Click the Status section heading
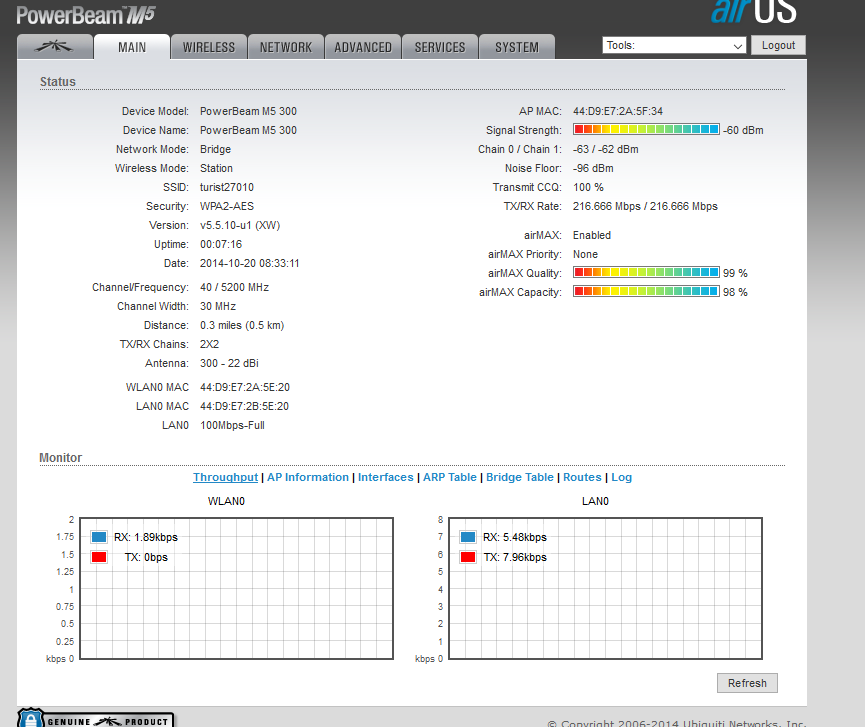The image size is (865, 727). (57, 82)
